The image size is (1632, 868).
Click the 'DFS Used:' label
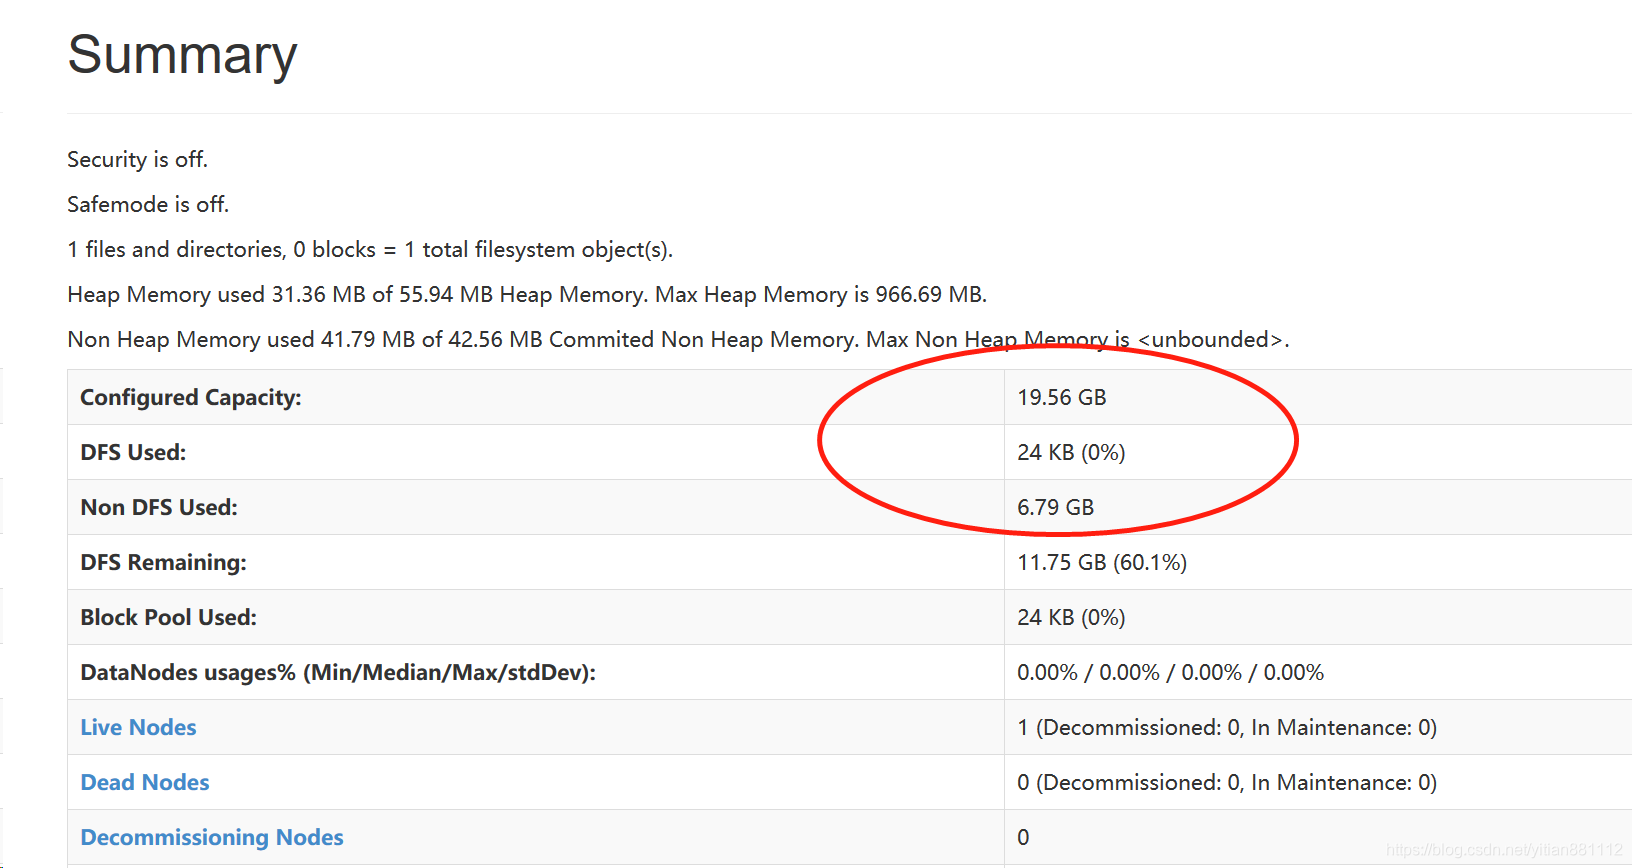(133, 452)
